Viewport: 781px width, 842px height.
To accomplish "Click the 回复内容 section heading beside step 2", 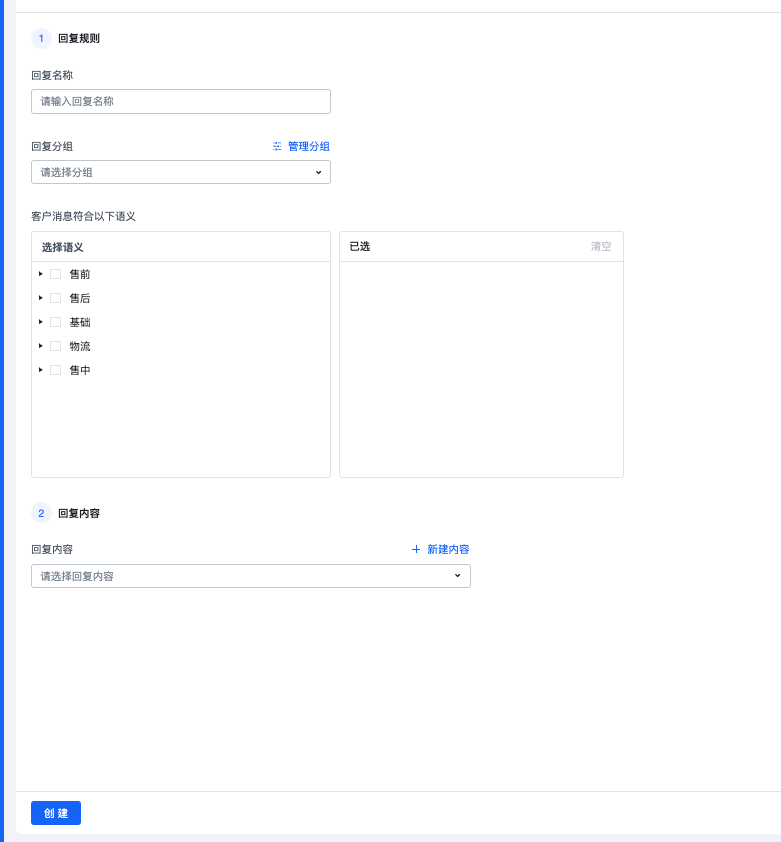I will (x=79, y=513).
